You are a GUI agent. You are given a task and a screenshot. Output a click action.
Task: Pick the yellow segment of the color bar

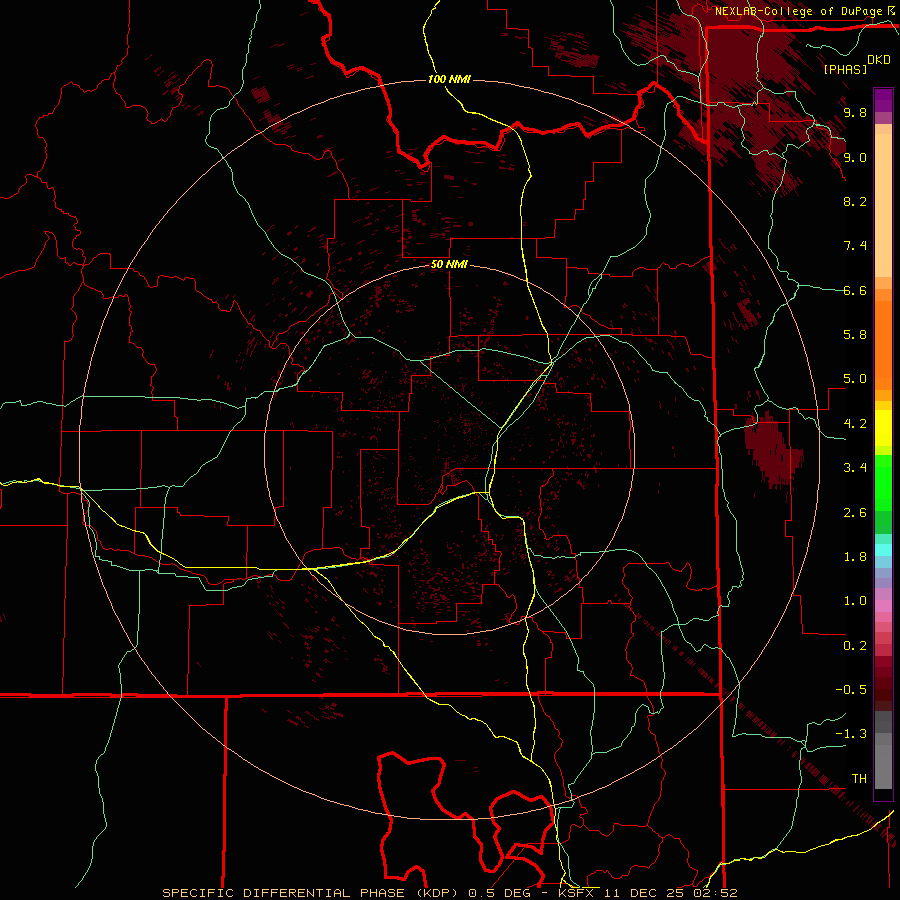[x=883, y=428]
